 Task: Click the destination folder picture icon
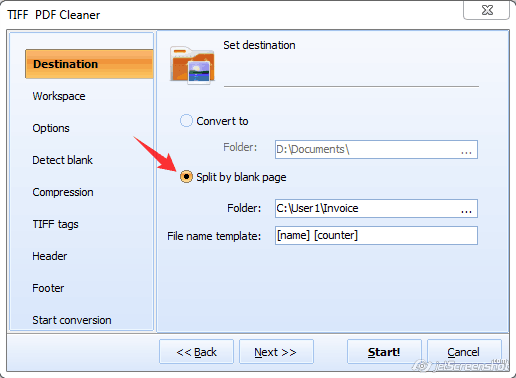coord(192,65)
